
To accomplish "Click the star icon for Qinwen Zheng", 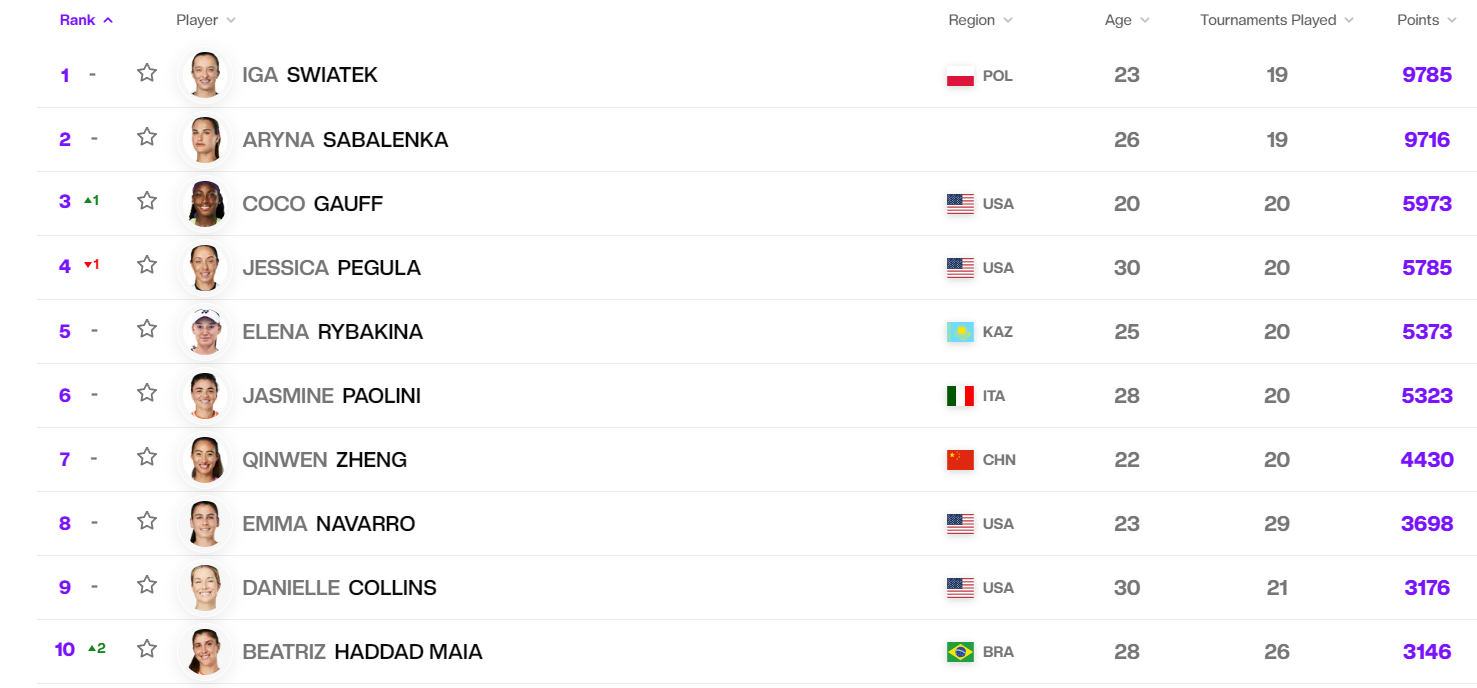I will pos(147,457).
